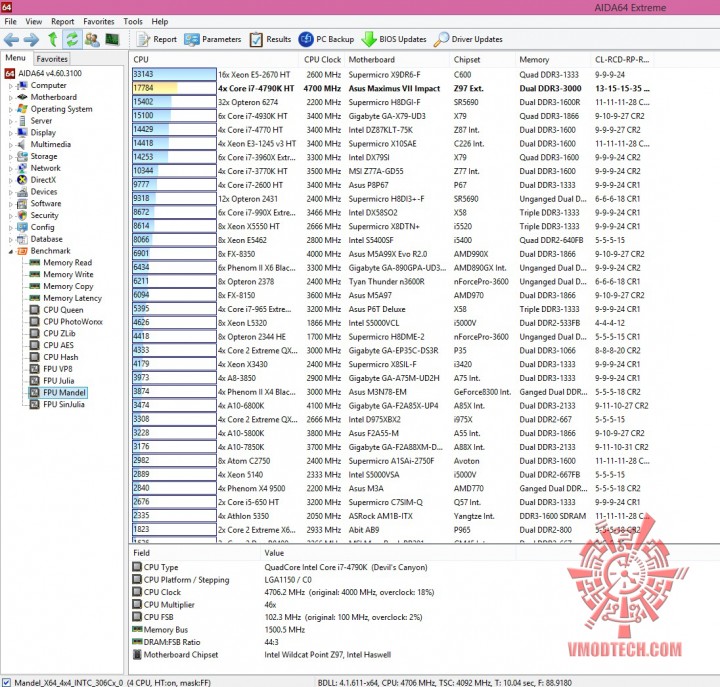Viewport: 720px width, 687px height.
Task: Expand the Operating System tree node
Action: point(11,110)
